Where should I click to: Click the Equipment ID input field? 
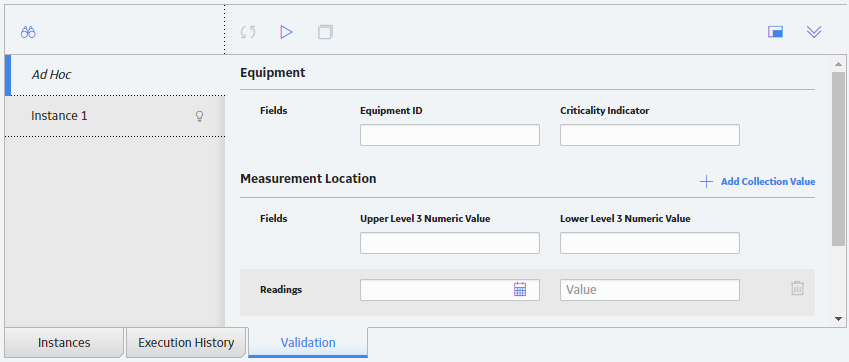click(450, 135)
